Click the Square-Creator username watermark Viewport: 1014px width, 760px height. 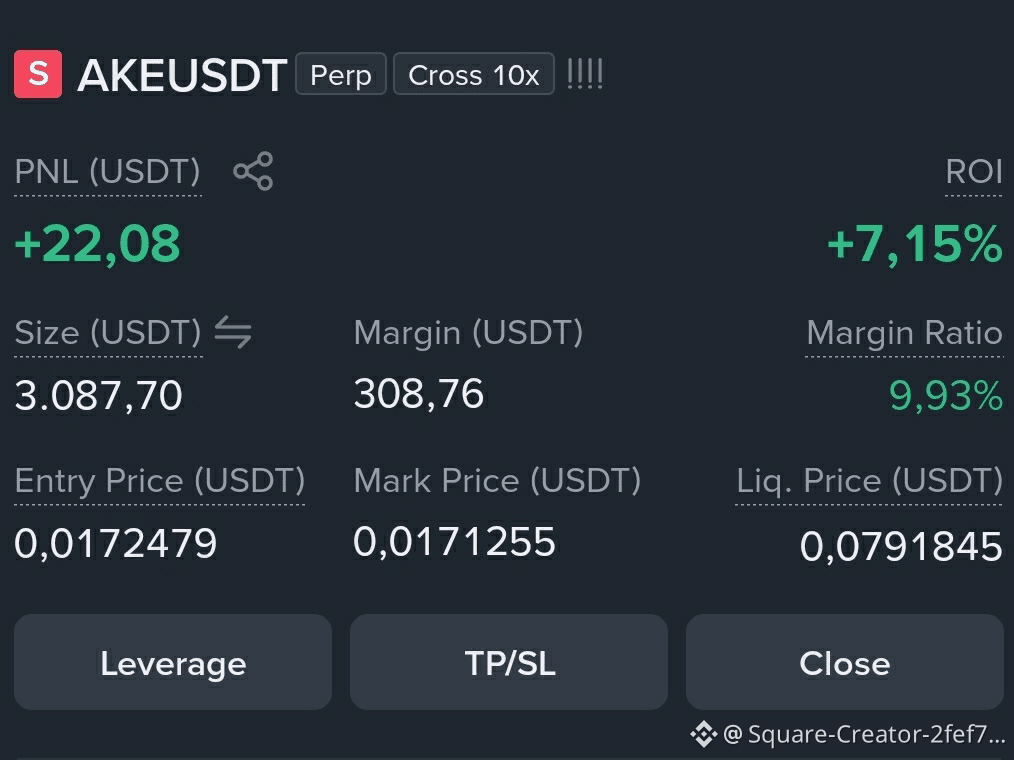864,734
